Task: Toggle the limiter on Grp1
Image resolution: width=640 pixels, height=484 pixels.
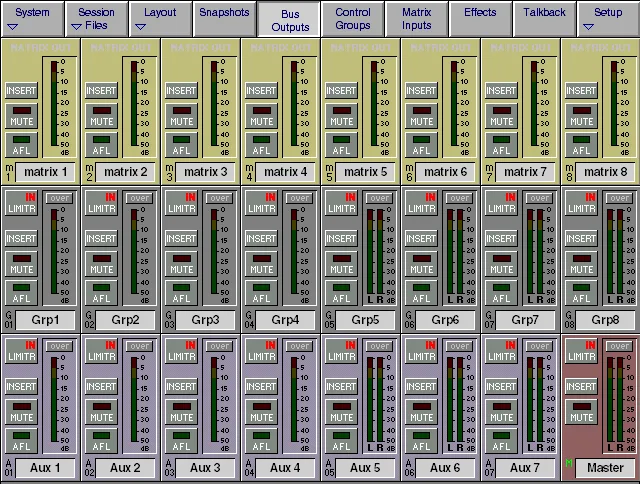Action: pos(22,203)
